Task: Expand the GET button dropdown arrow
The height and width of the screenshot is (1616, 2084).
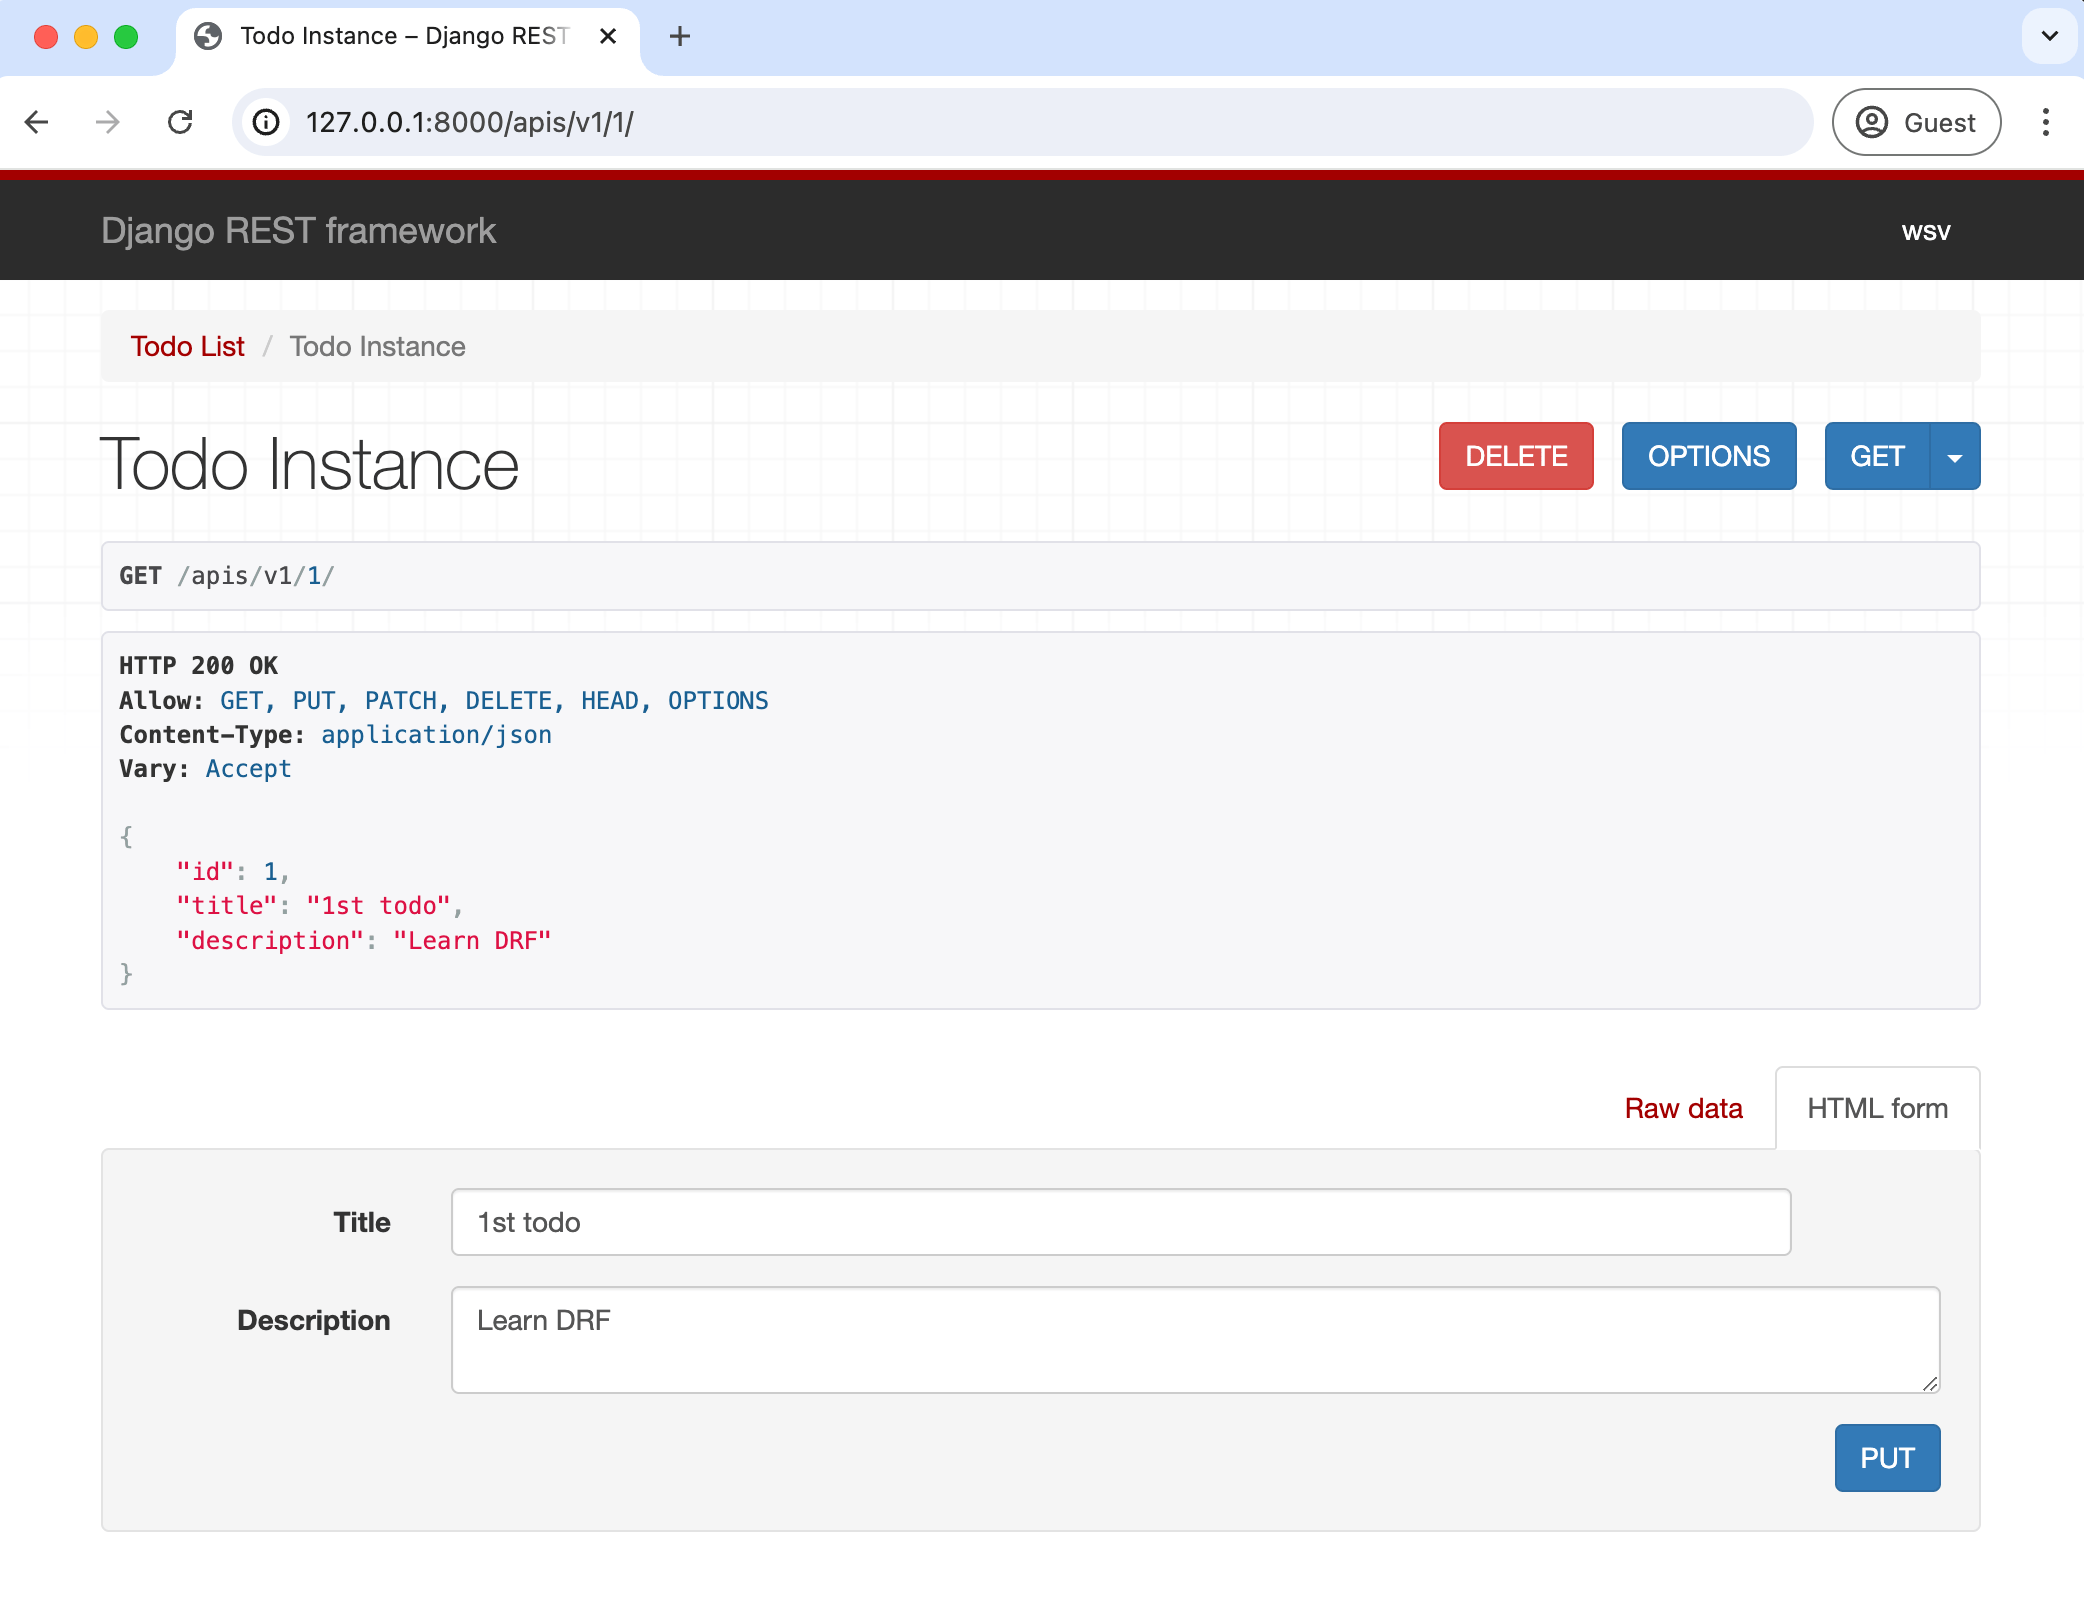Action: tap(1954, 456)
